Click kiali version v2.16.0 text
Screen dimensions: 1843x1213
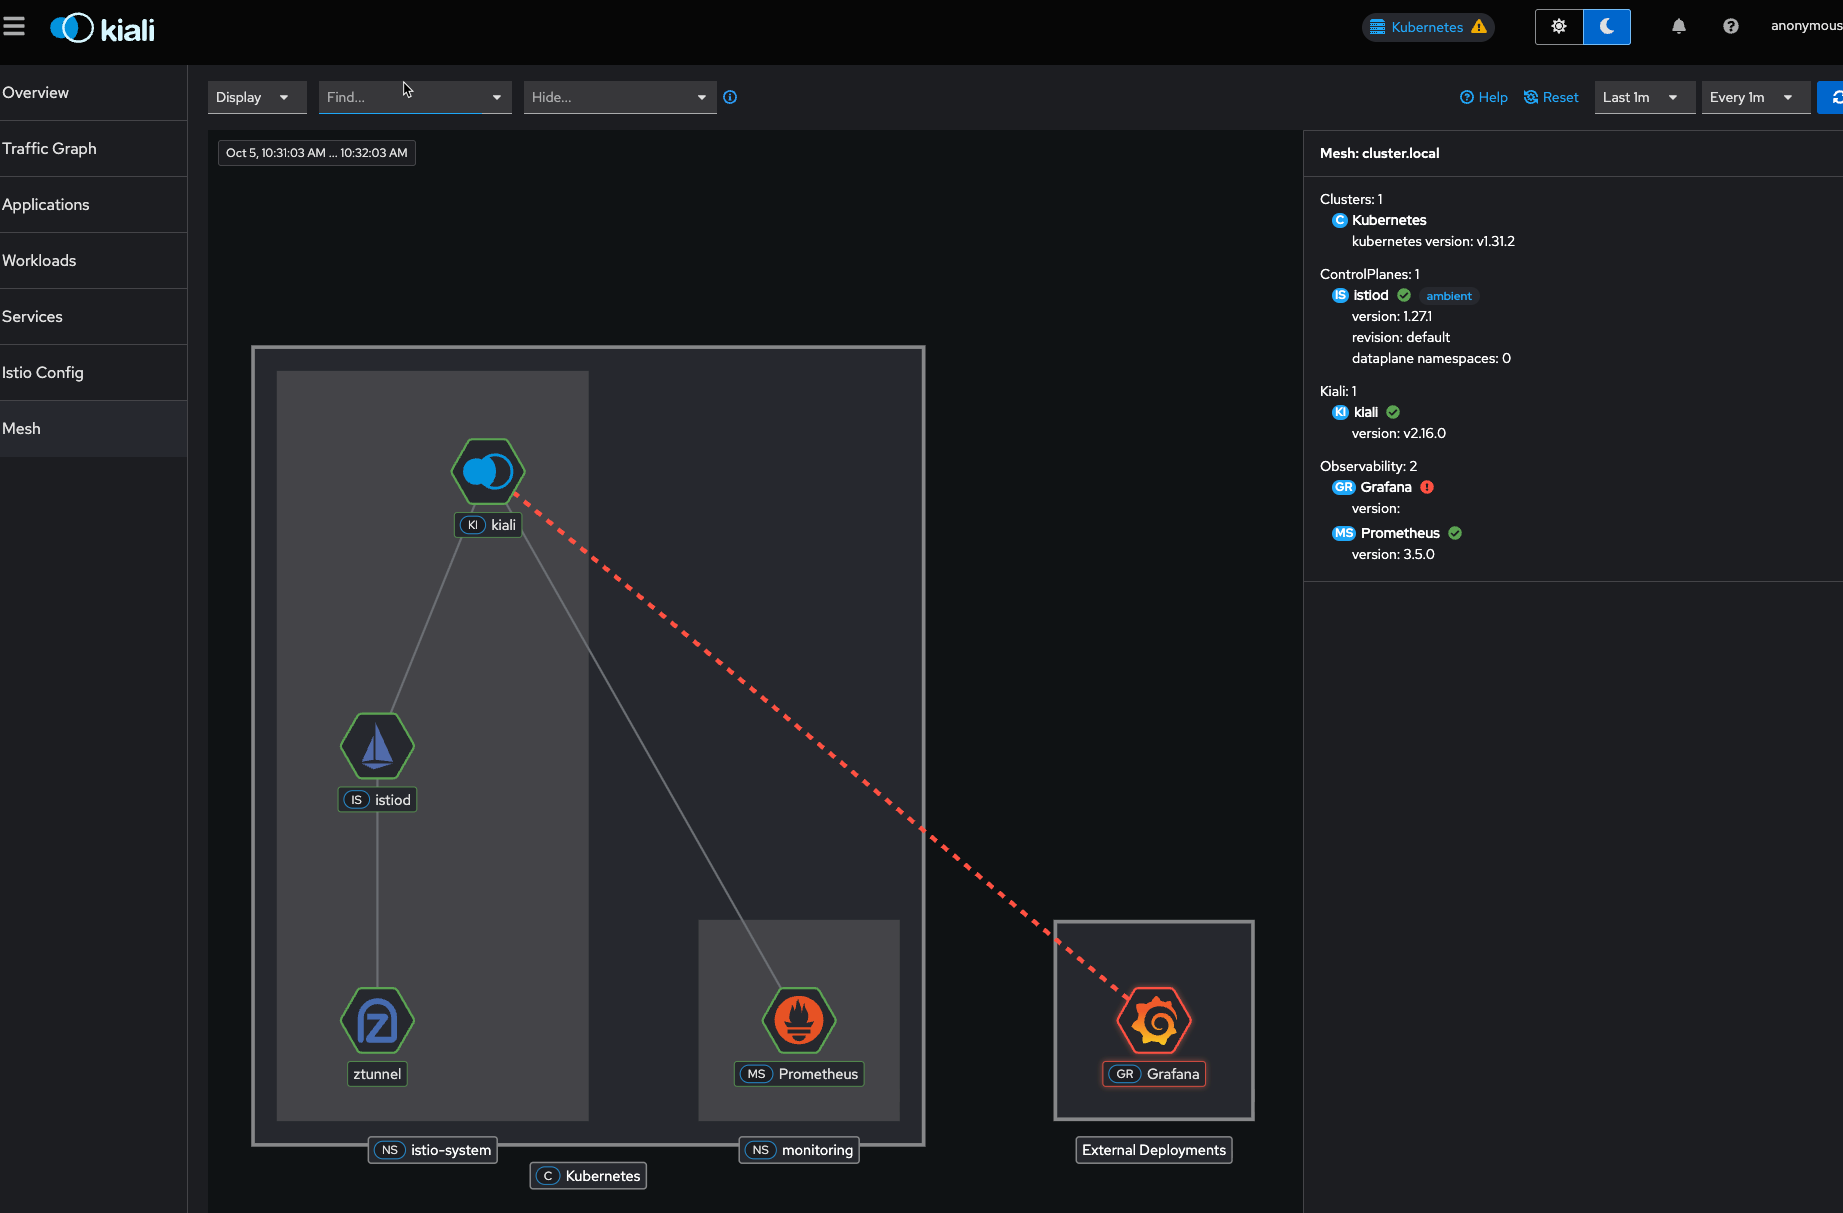pos(1399,433)
